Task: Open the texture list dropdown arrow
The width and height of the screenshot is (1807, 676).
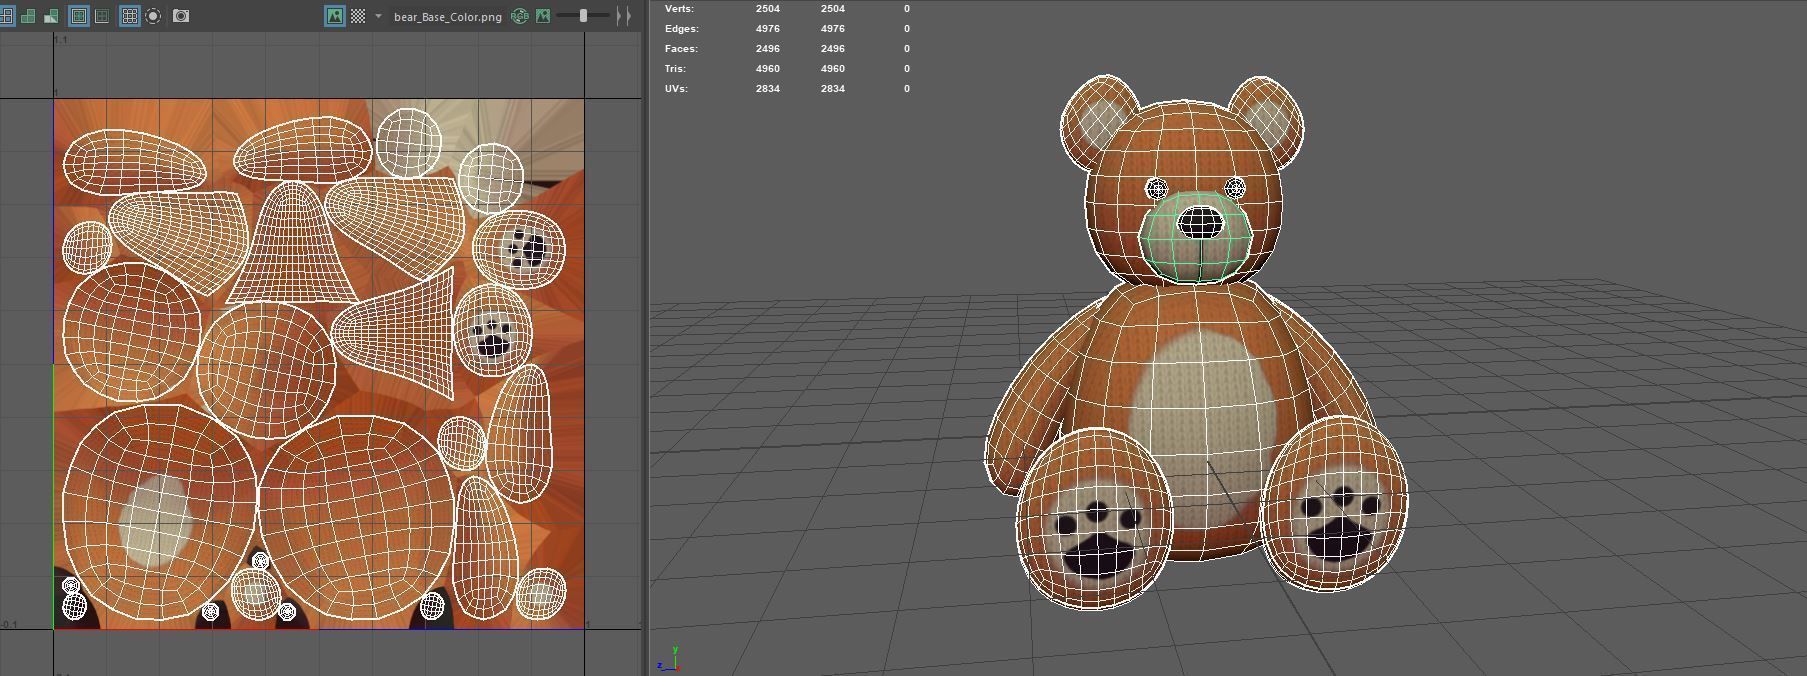Action: point(378,16)
